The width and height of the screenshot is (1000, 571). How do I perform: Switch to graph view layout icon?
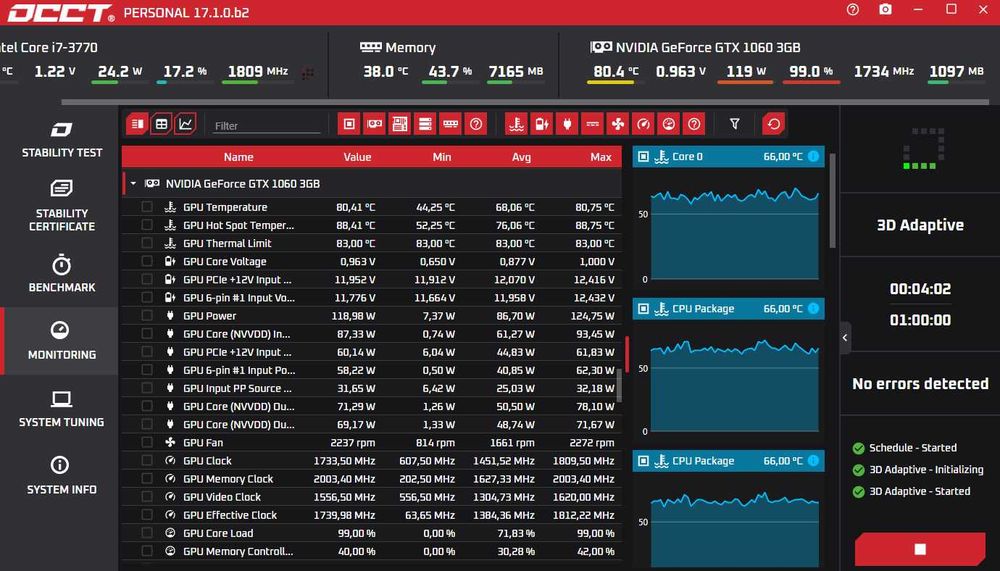tap(185, 124)
